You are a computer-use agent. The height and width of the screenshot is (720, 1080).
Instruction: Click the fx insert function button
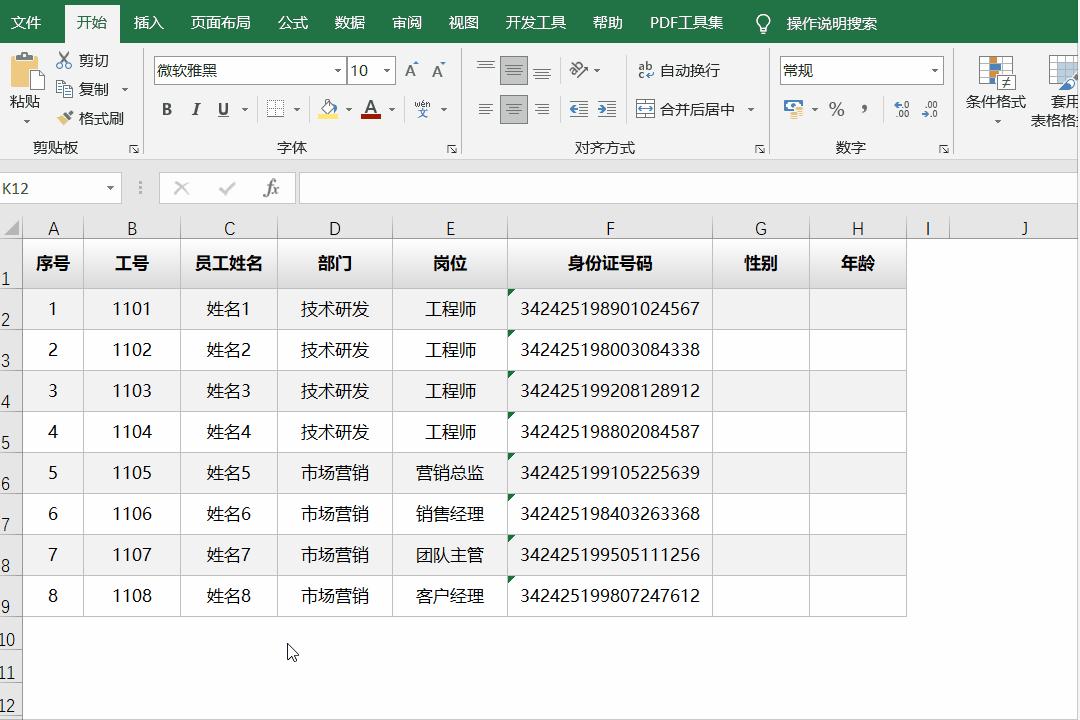(271, 187)
